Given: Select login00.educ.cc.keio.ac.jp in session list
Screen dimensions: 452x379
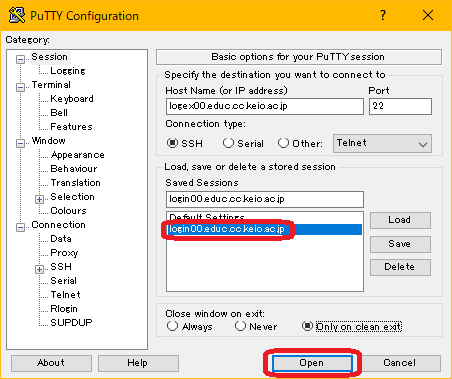Looking at the screenshot, I should (x=265, y=229).
